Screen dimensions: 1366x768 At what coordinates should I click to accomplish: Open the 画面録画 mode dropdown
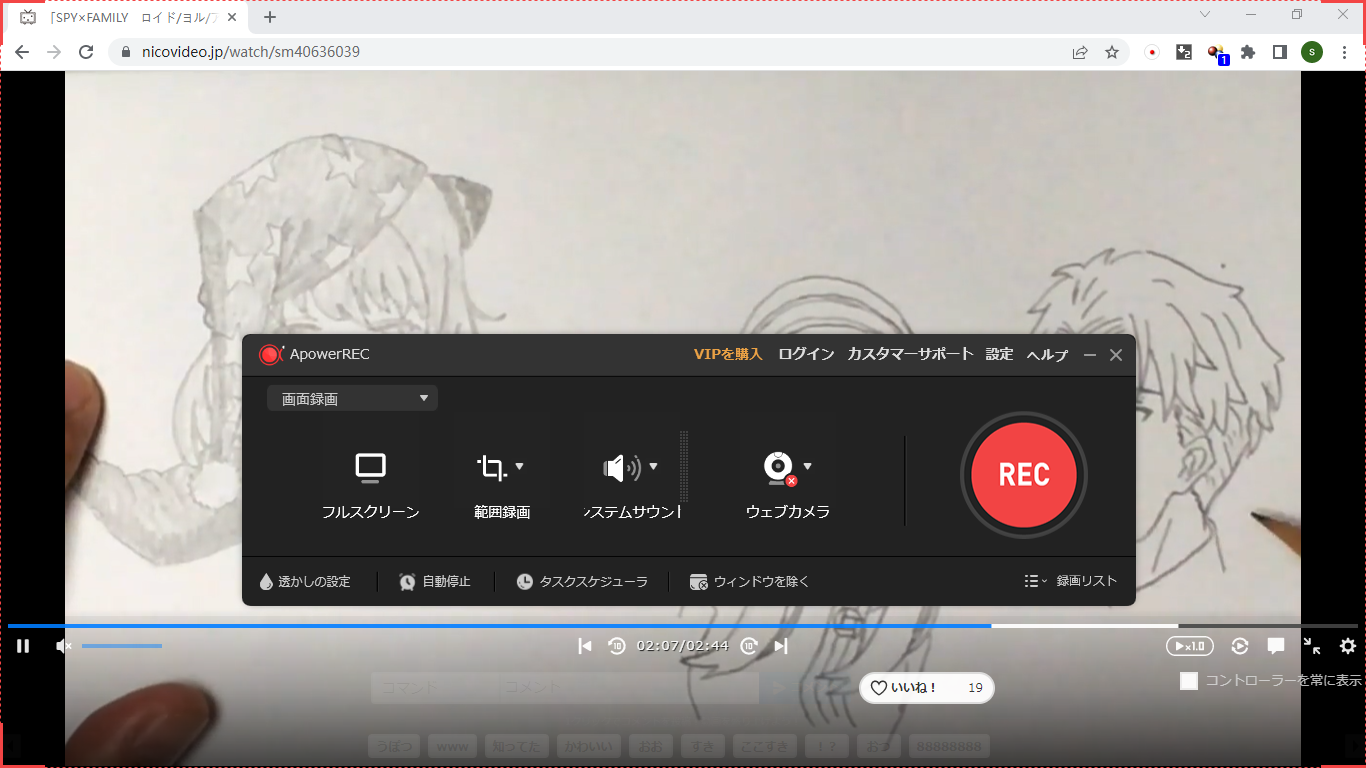(352, 399)
